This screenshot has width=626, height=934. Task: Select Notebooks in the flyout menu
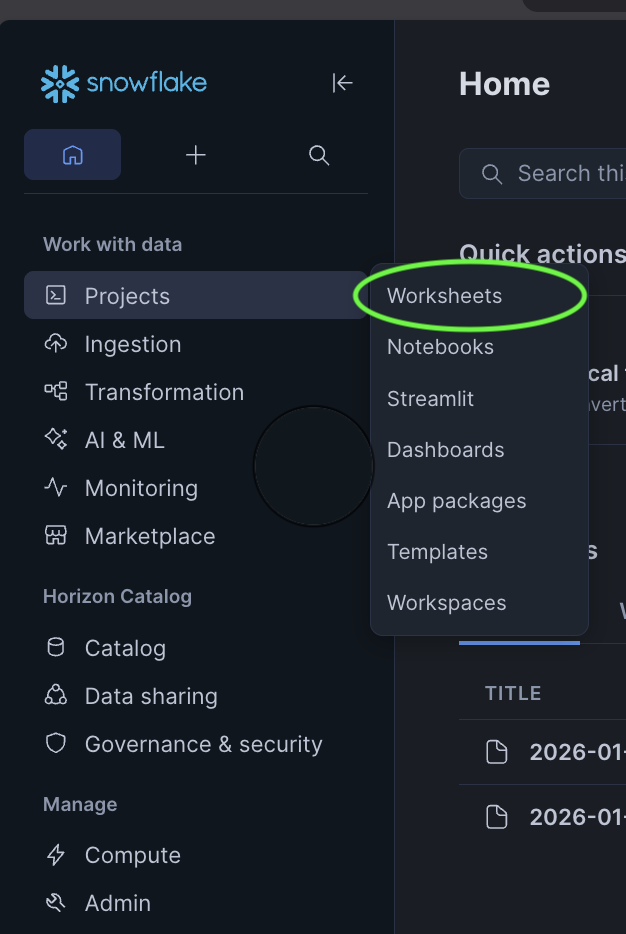pos(440,347)
